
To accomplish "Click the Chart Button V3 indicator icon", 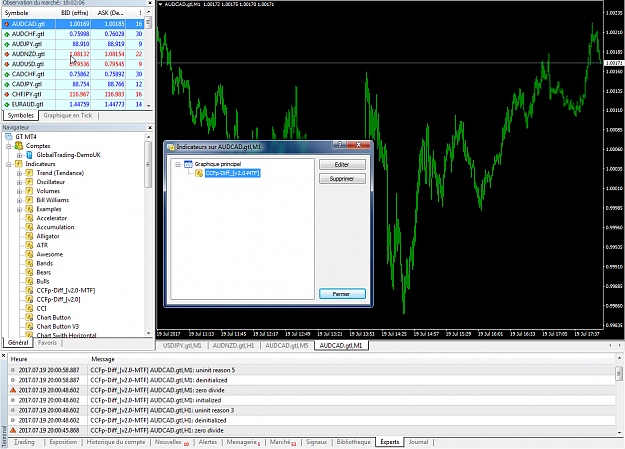I will [29, 327].
